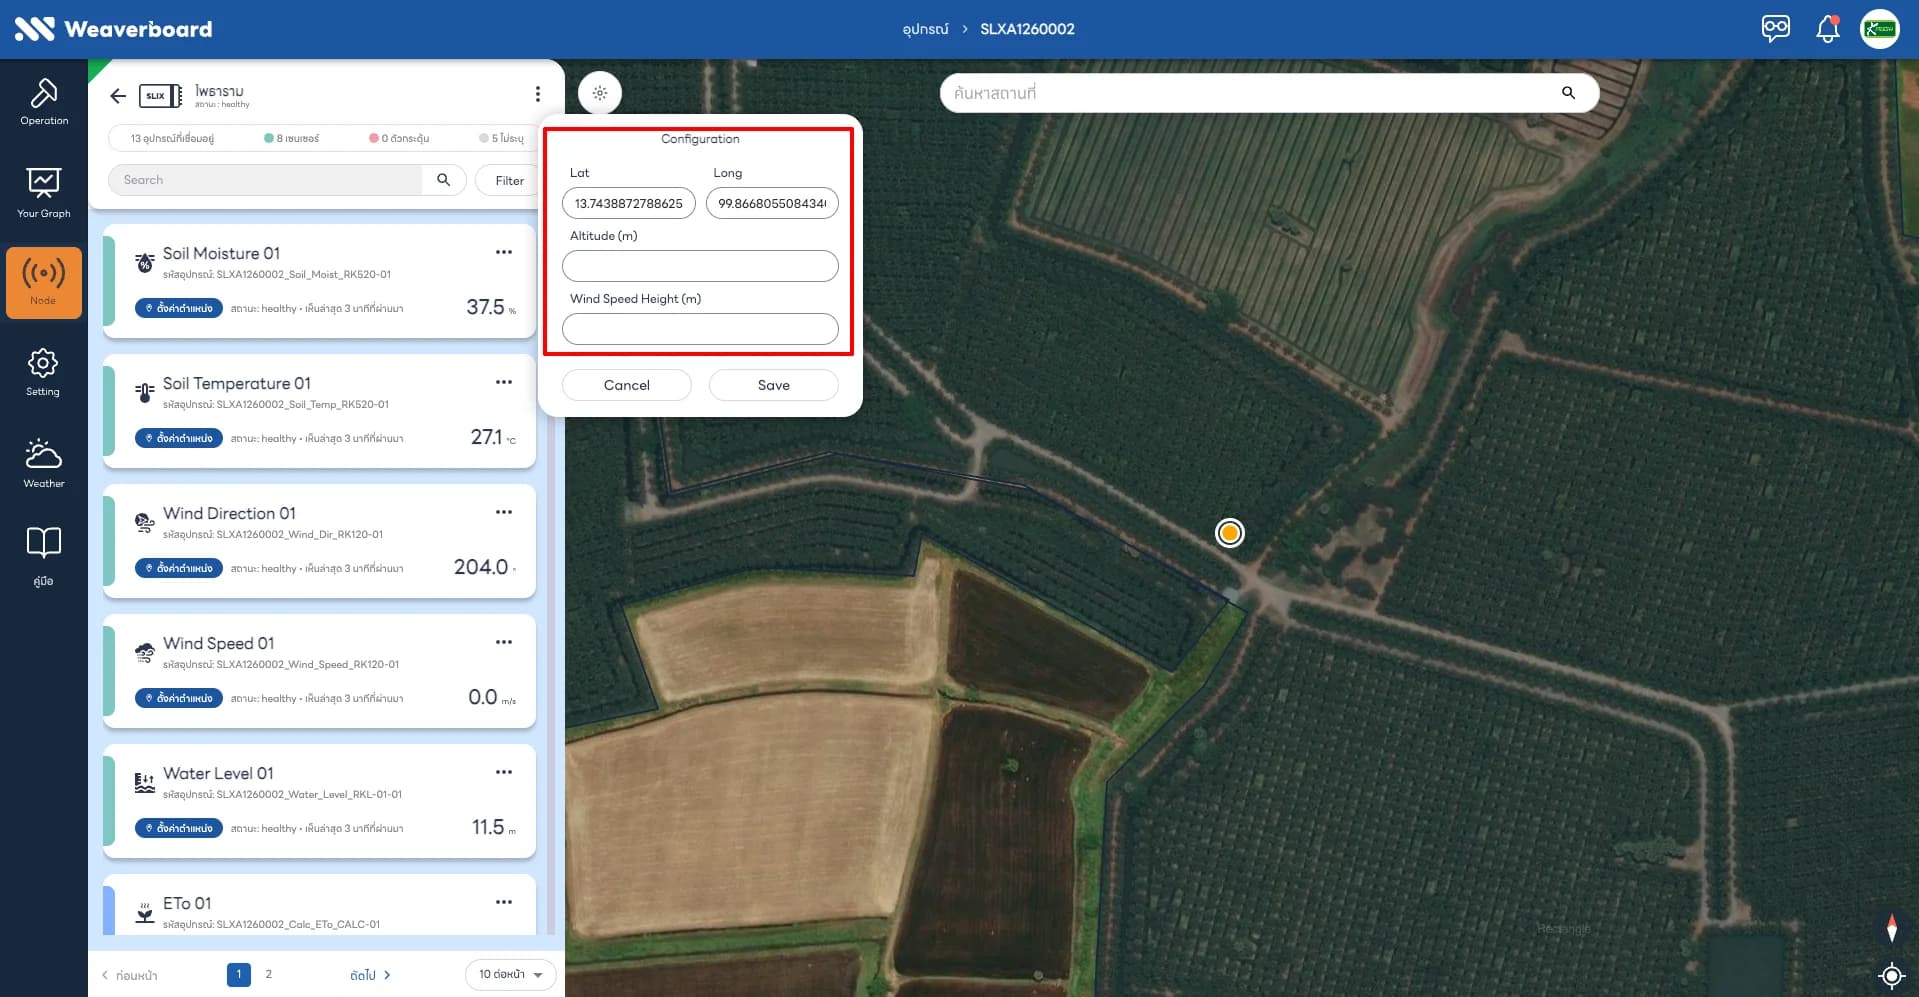Open the device kebab menu beside ไพธาราม
This screenshot has height=997, width=1919.
coord(538,94)
